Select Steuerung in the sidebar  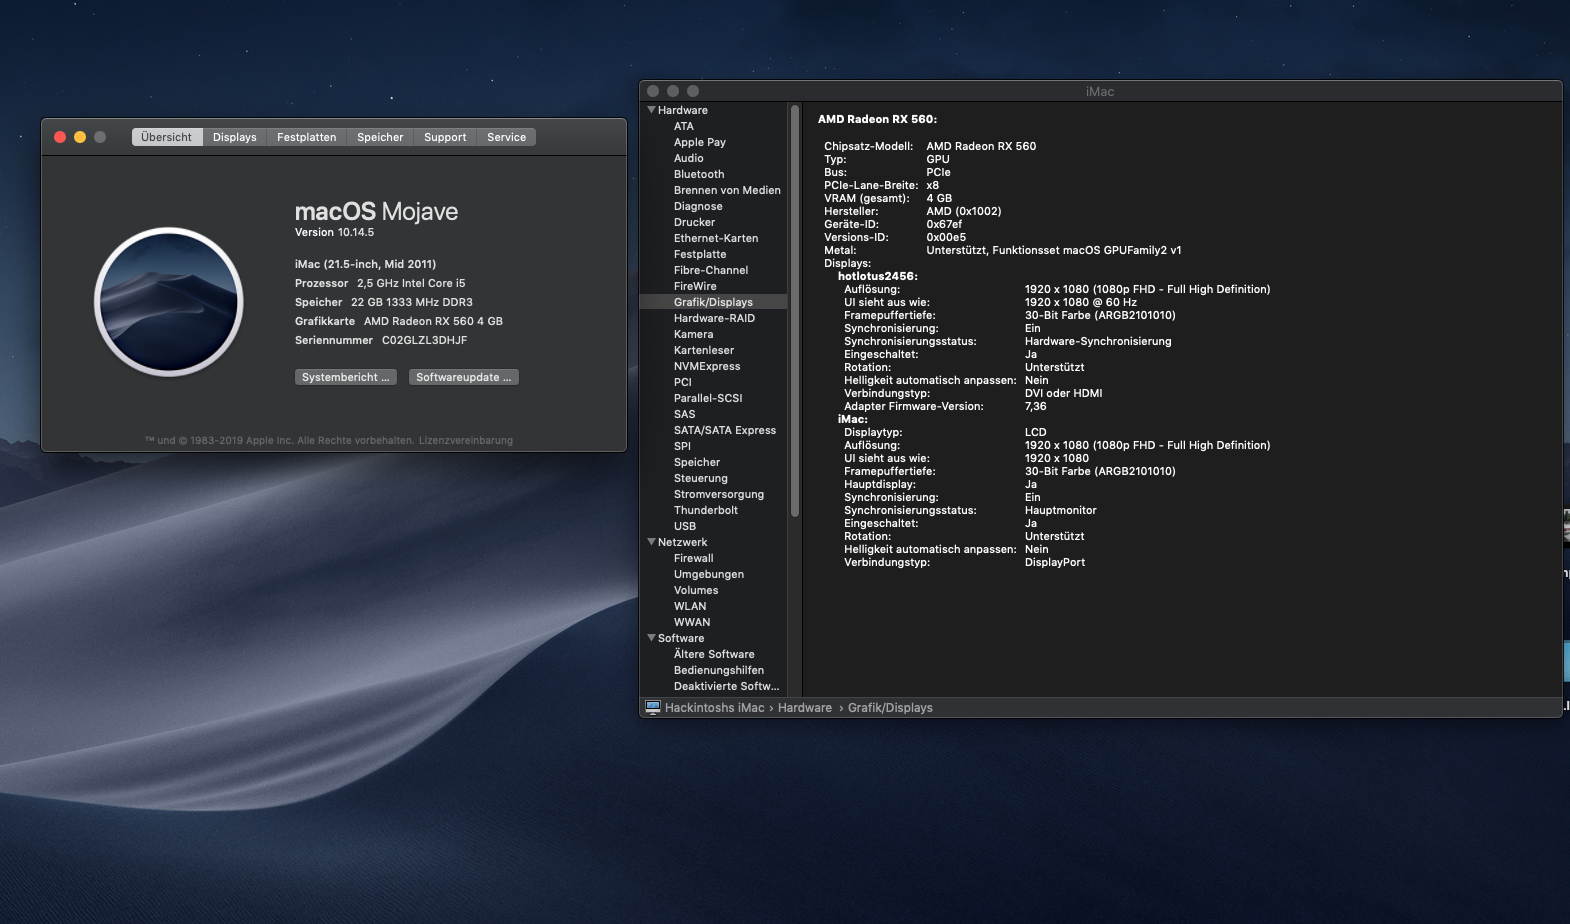tap(701, 478)
